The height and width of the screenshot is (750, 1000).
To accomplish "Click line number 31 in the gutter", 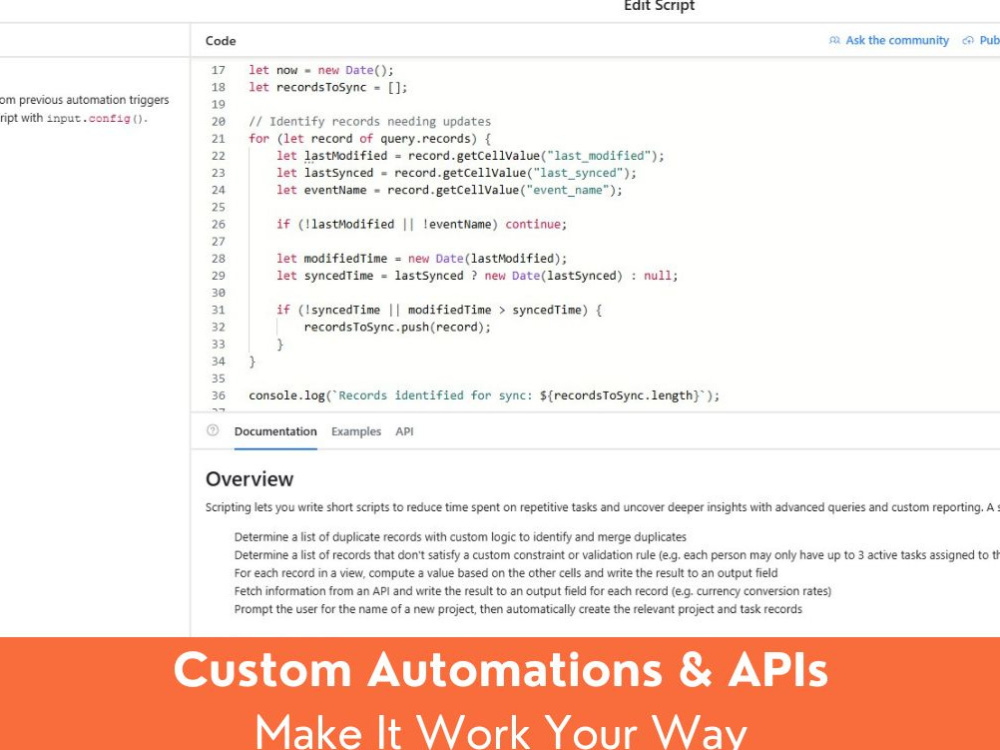I will 218,310.
